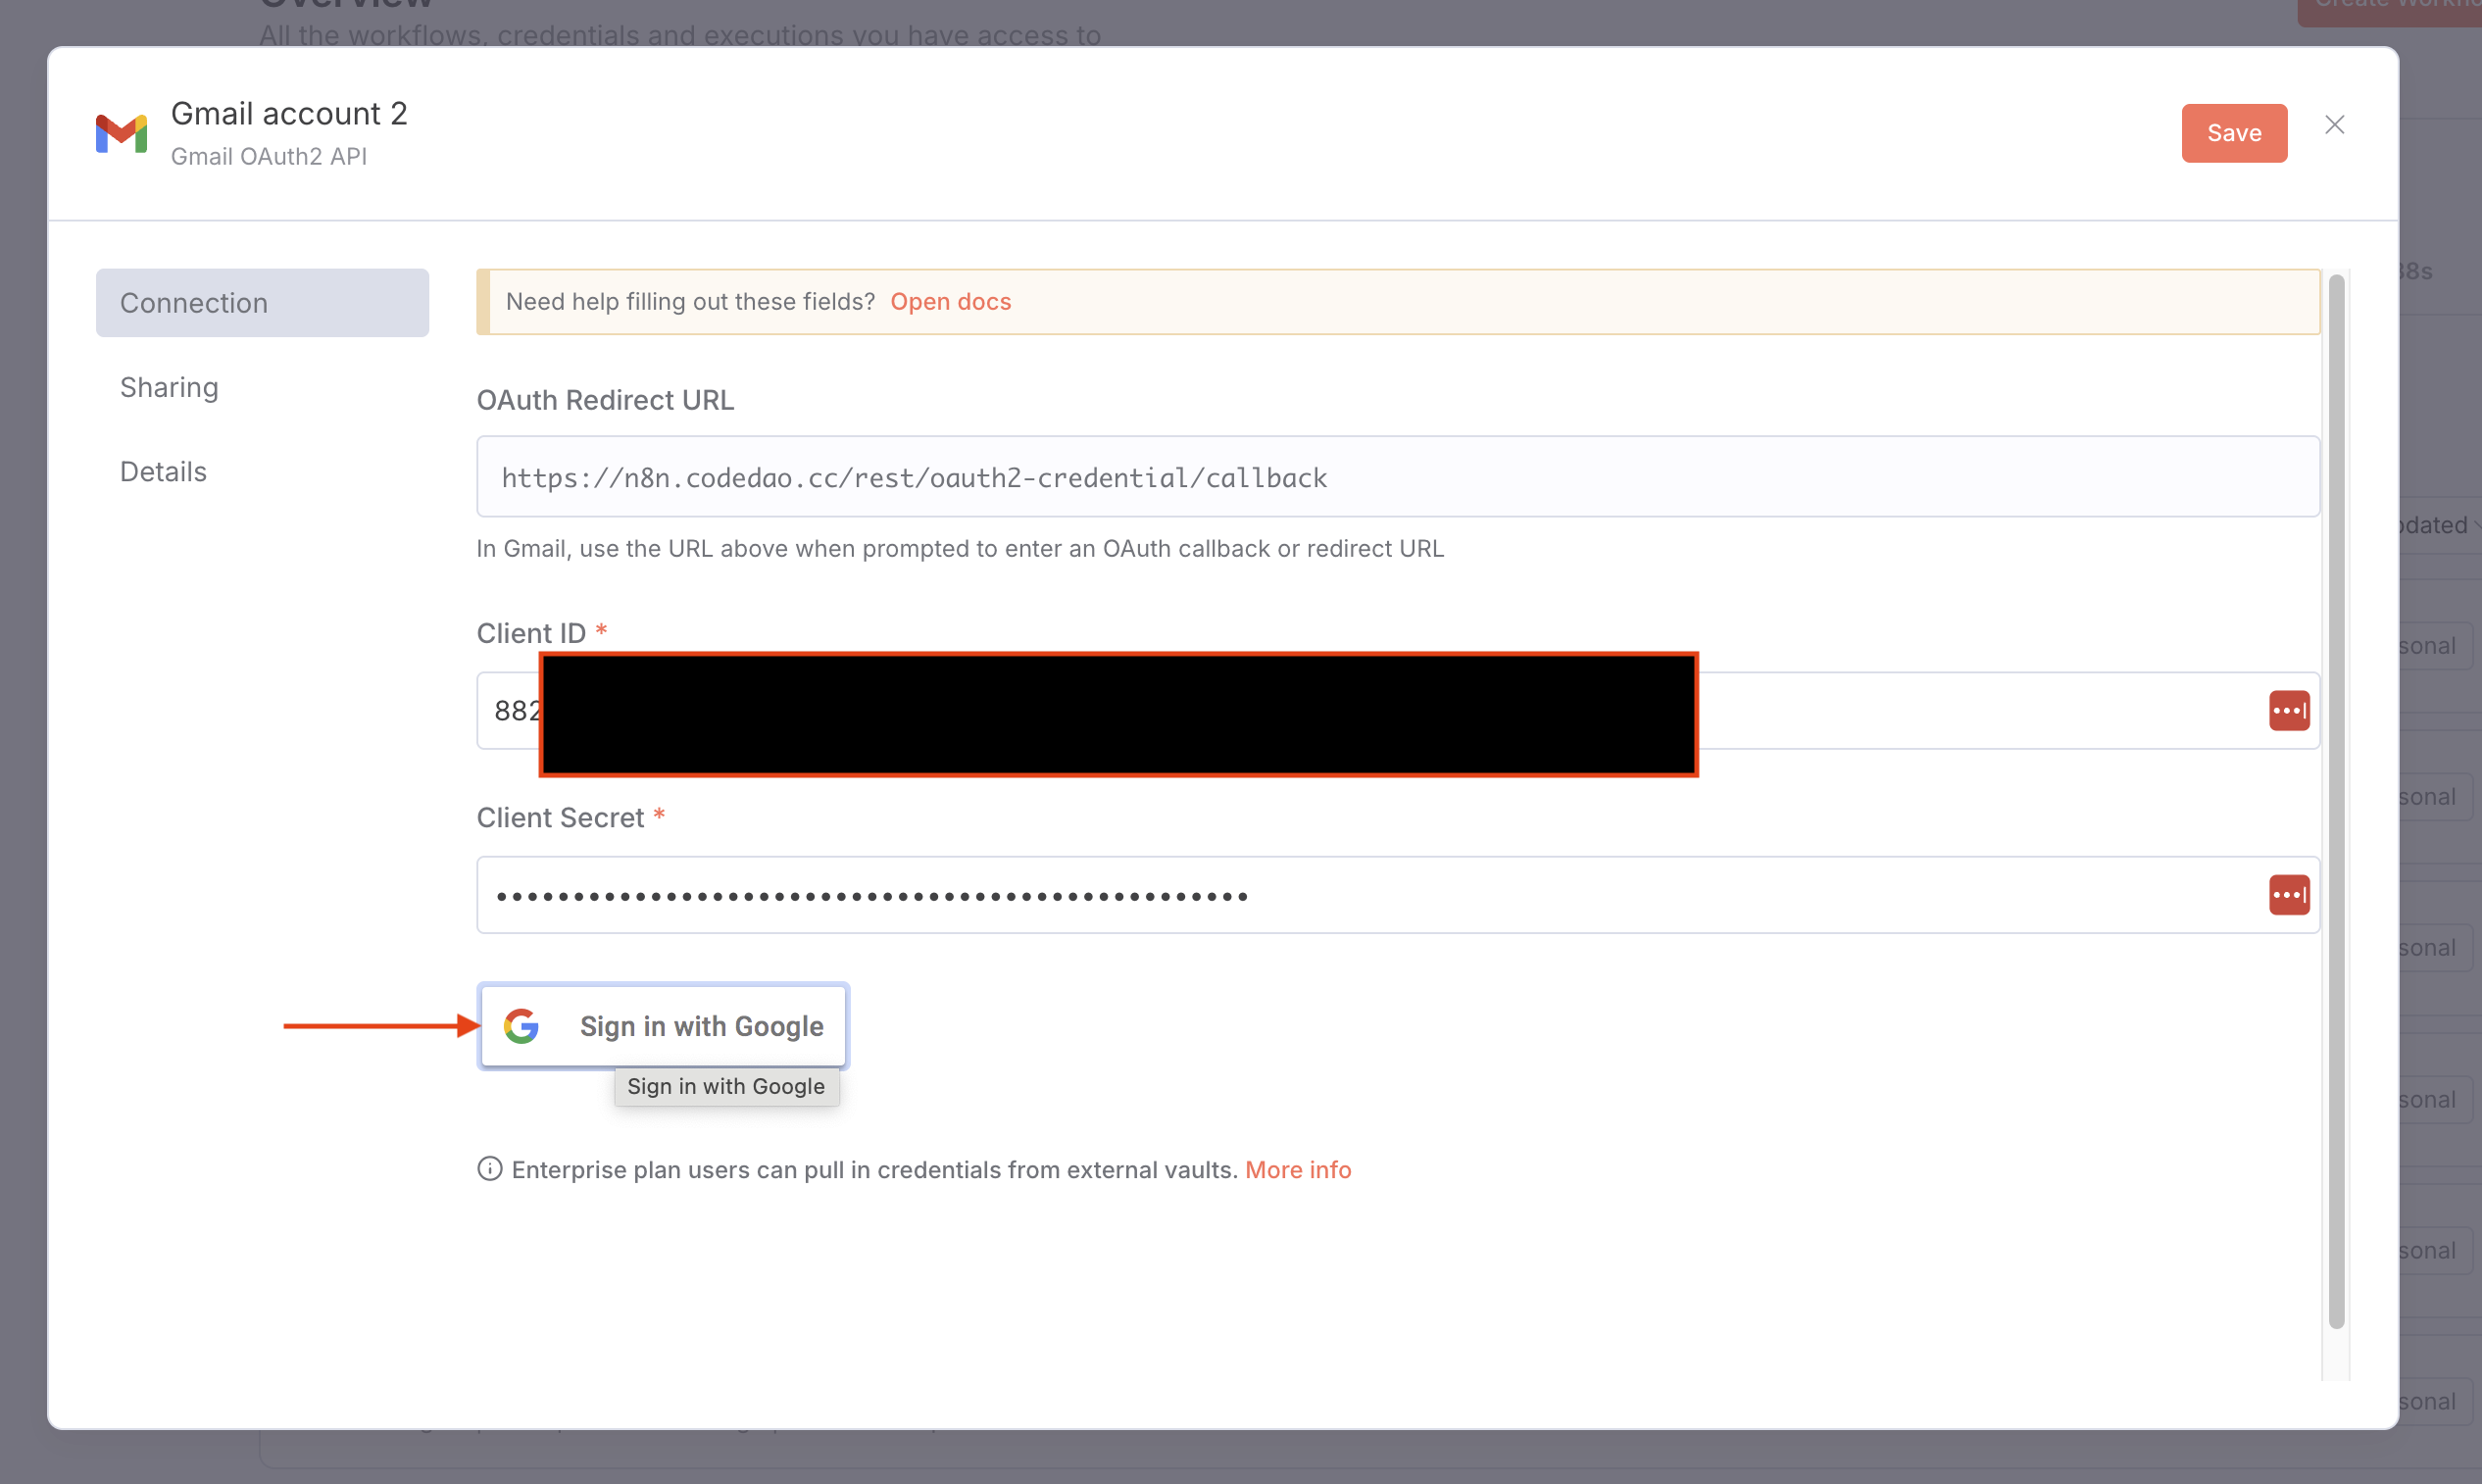Open the More info link about external vaults

click(1297, 1169)
